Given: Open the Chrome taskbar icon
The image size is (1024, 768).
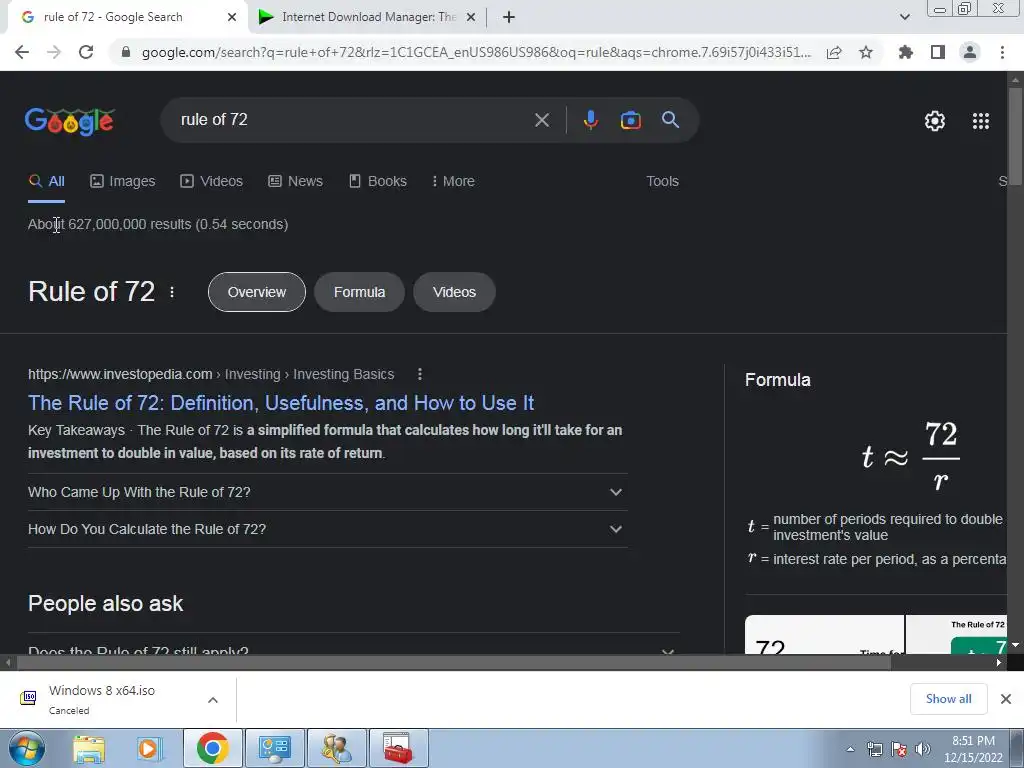Looking at the screenshot, I should click(x=212, y=748).
